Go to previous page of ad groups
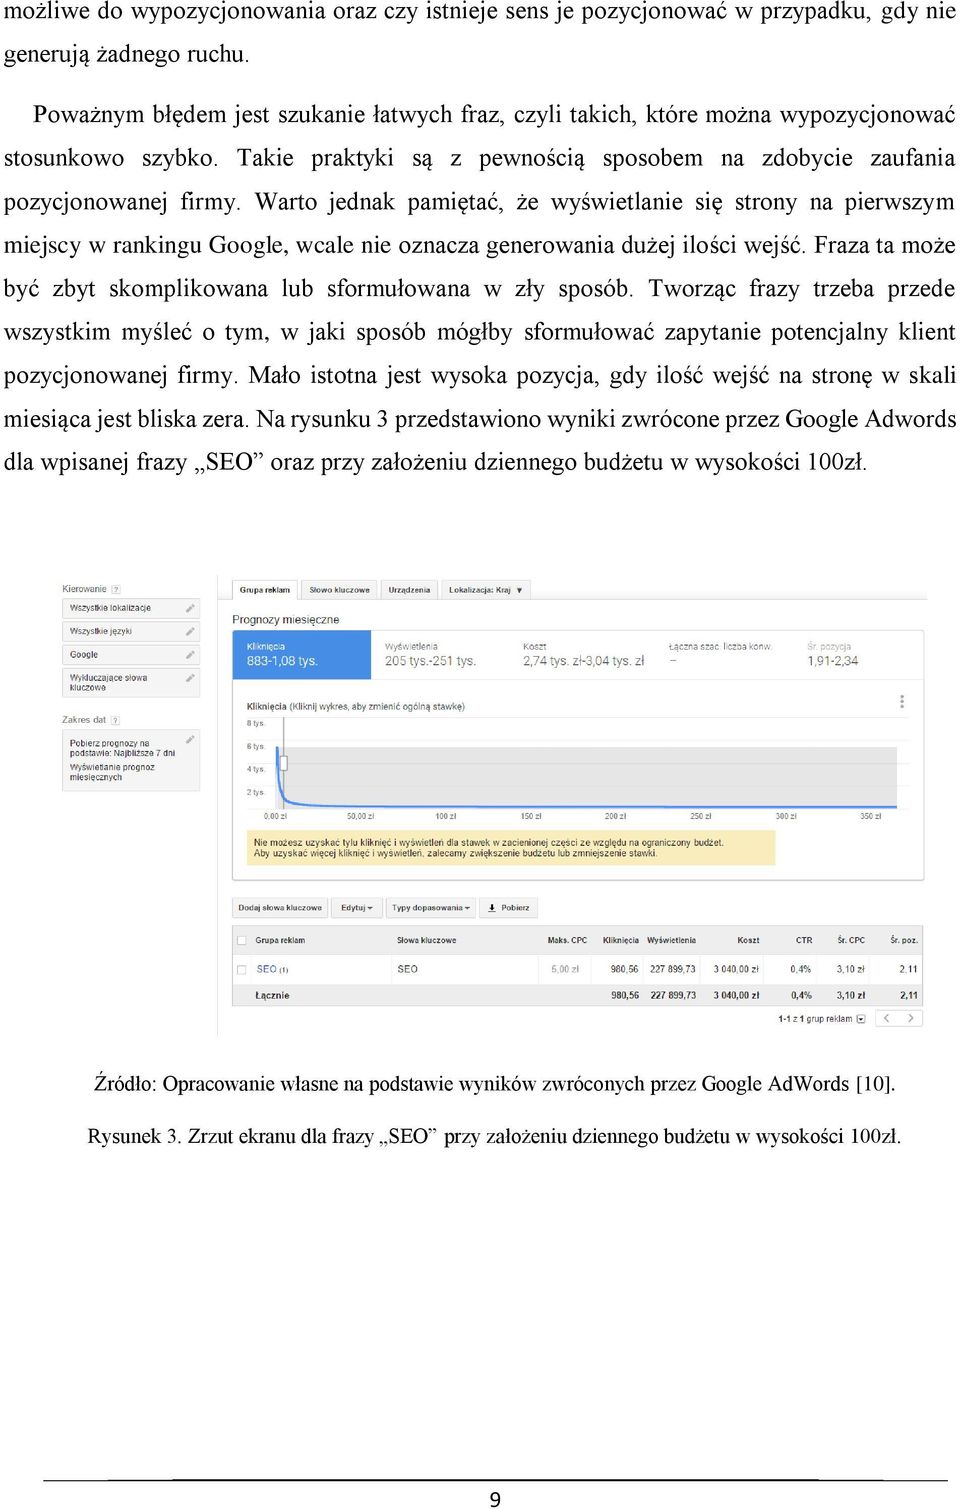Image resolution: width=960 pixels, height=1509 pixels. [x=887, y=1018]
